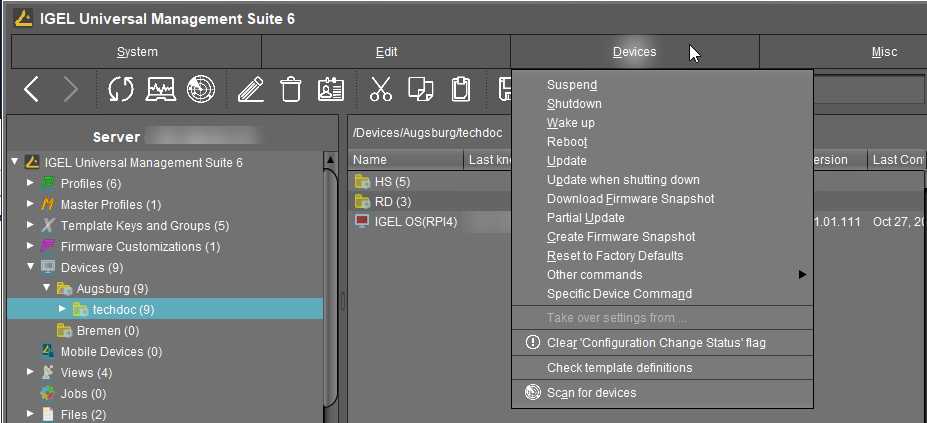This screenshot has height=423, width=927.
Task: Choose 'Scan for devices' menu entry
Action: point(591,393)
